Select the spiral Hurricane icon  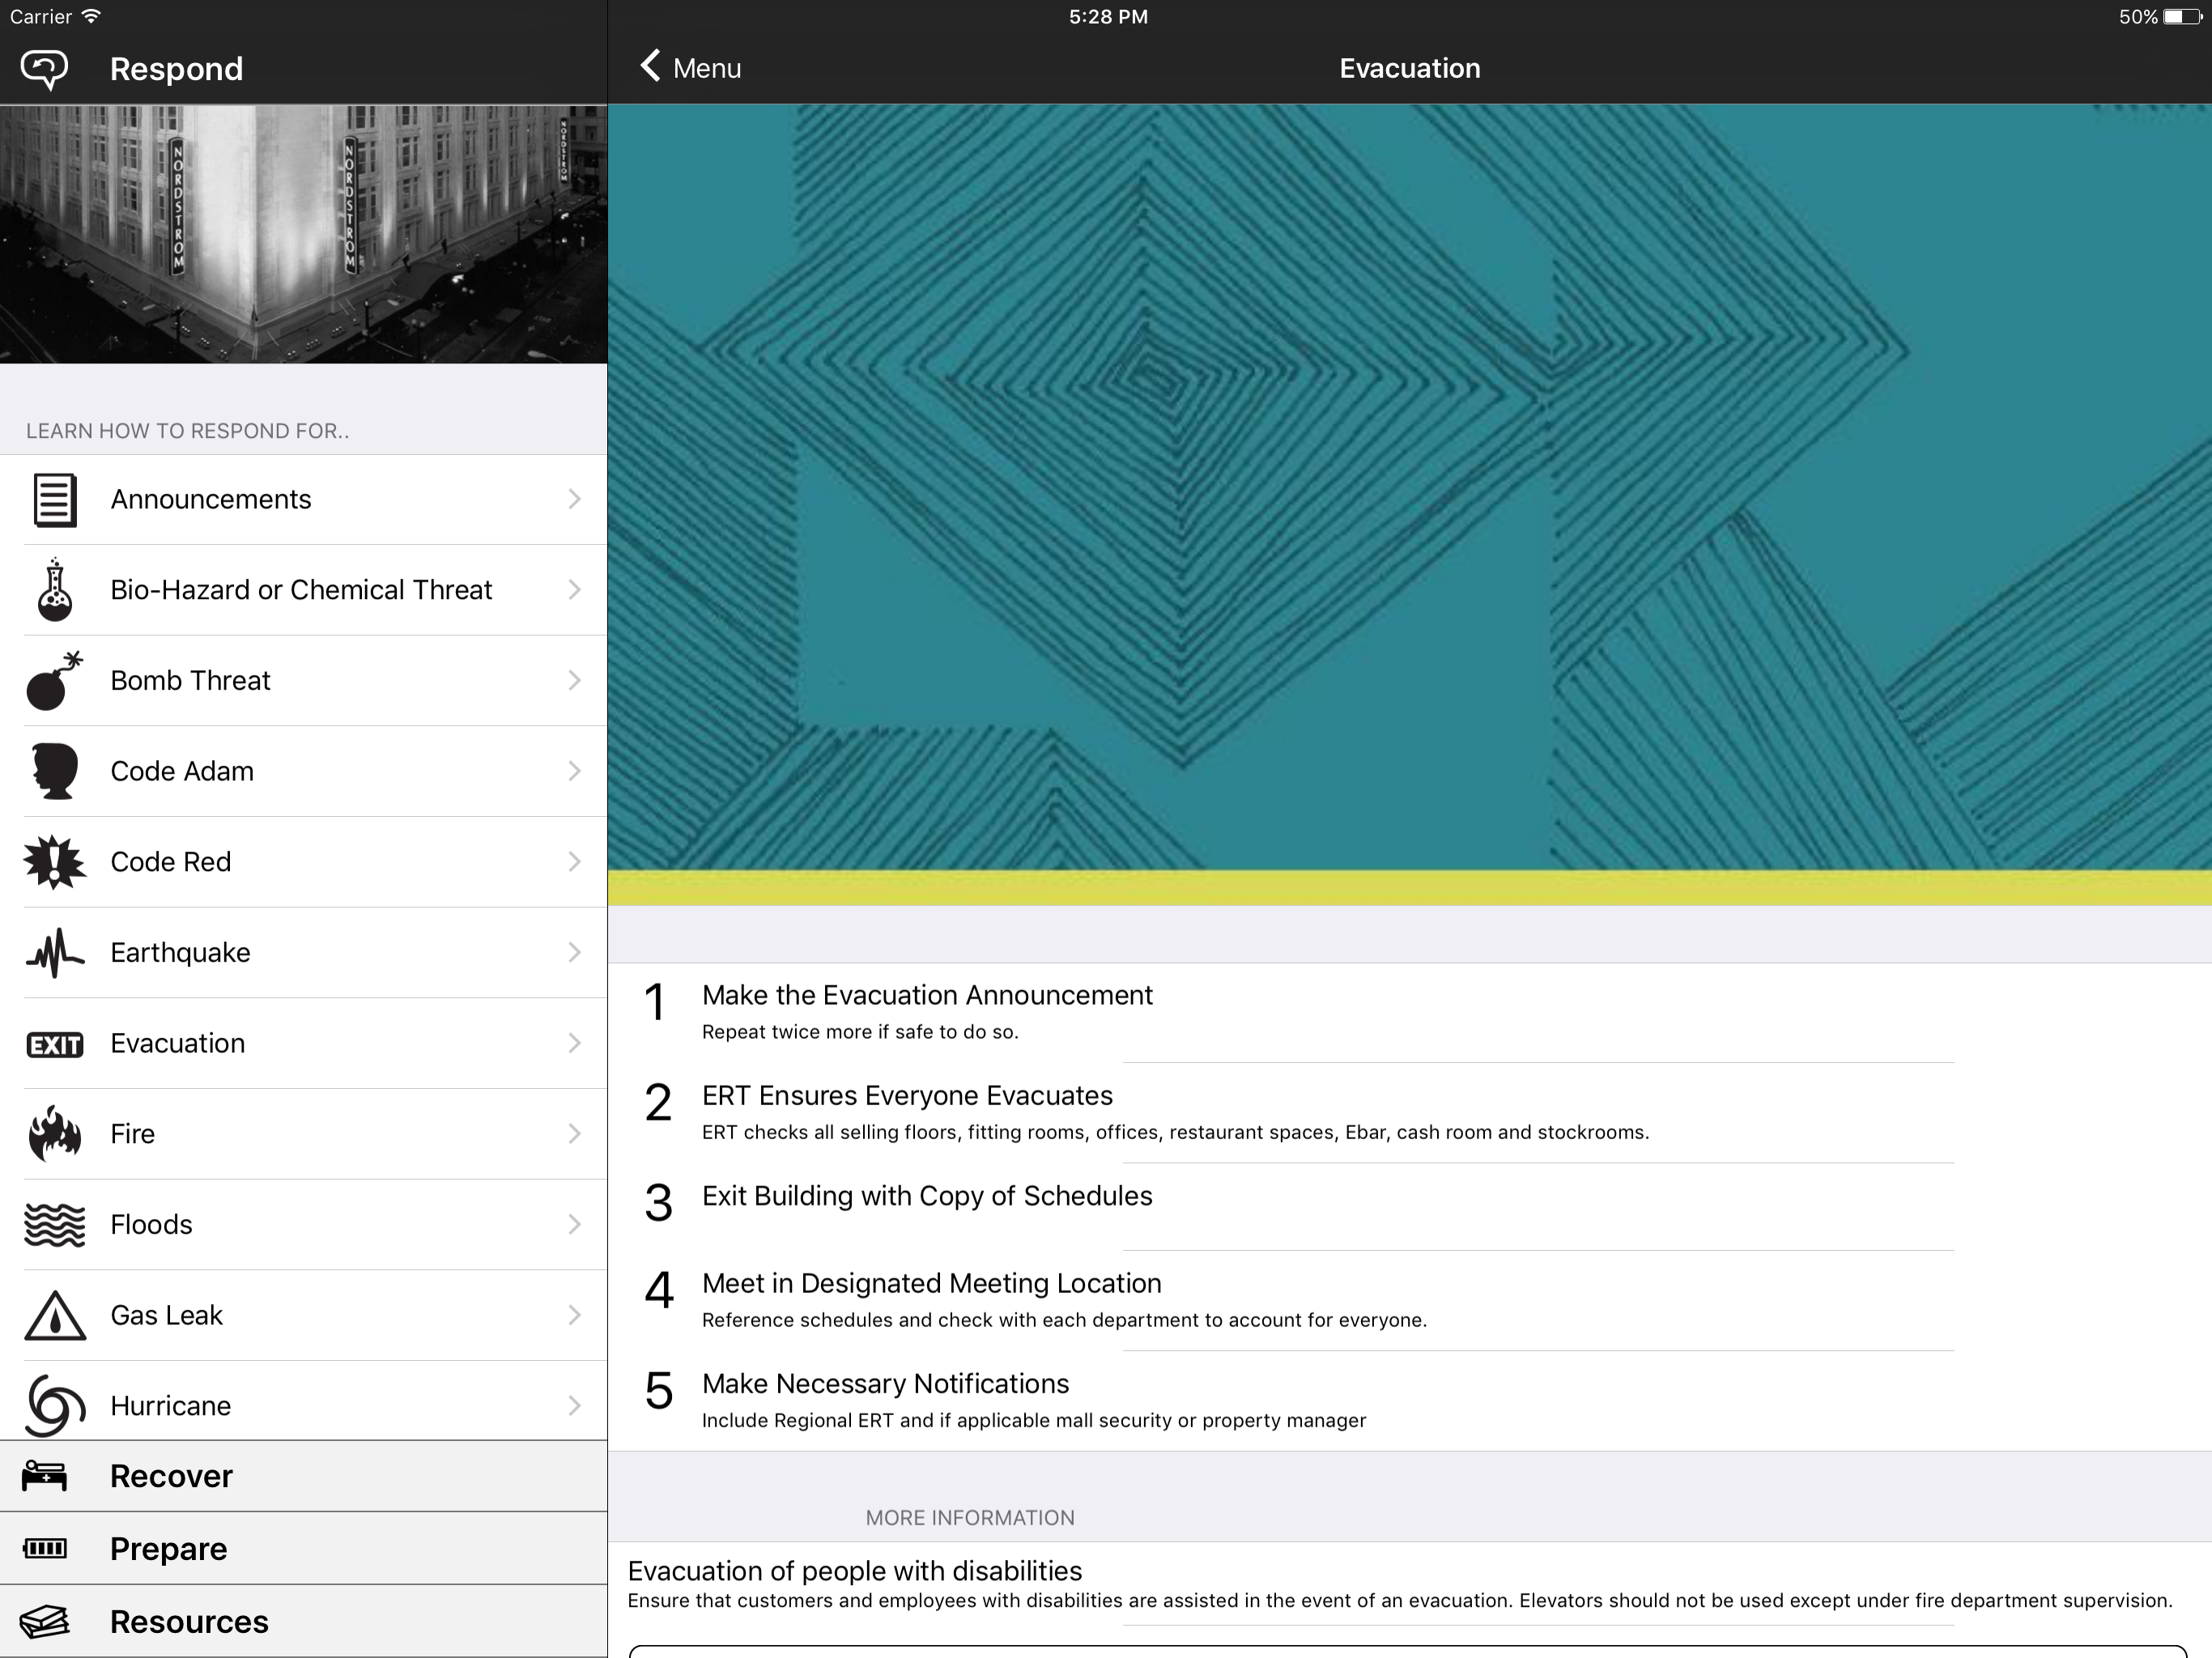[x=54, y=1405]
